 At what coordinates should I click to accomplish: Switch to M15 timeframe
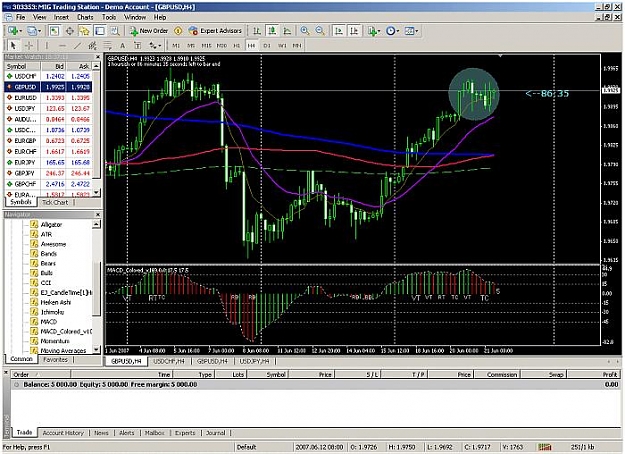(206, 45)
